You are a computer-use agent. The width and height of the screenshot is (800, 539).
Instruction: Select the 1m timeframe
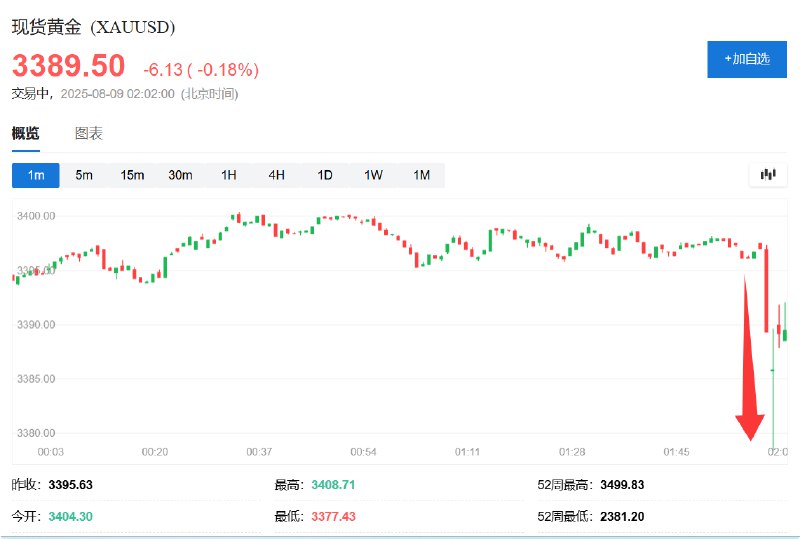click(x=36, y=175)
